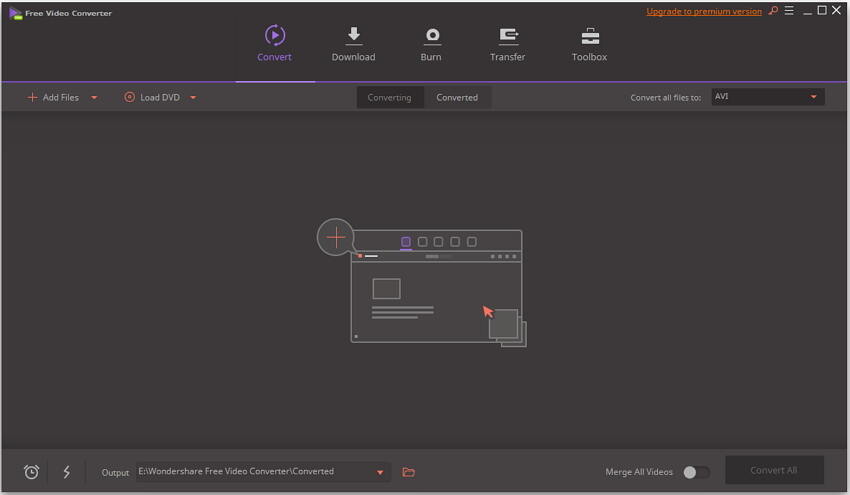Open the Convert section icon

pyautogui.click(x=275, y=35)
